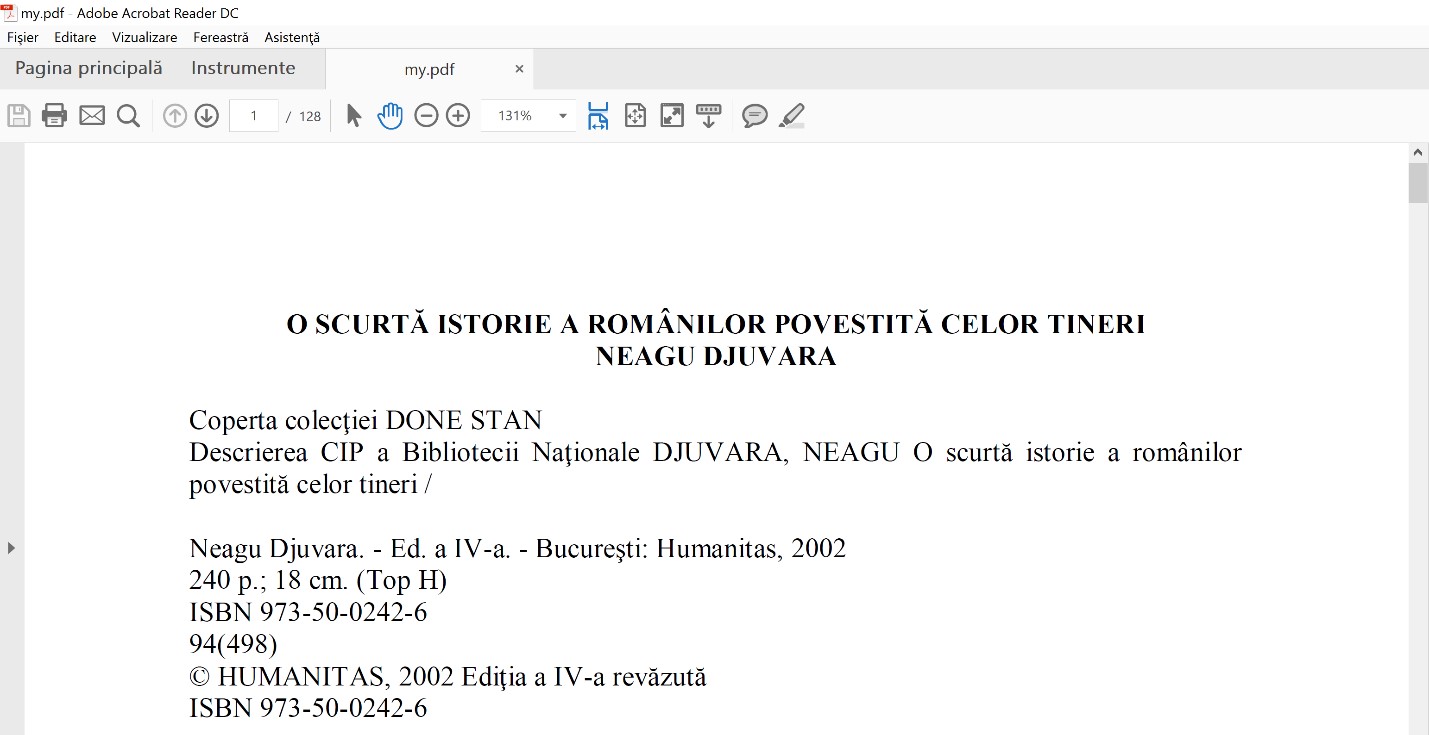Zoom in with plus icon

pyautogui.click(x=458, y=116)
